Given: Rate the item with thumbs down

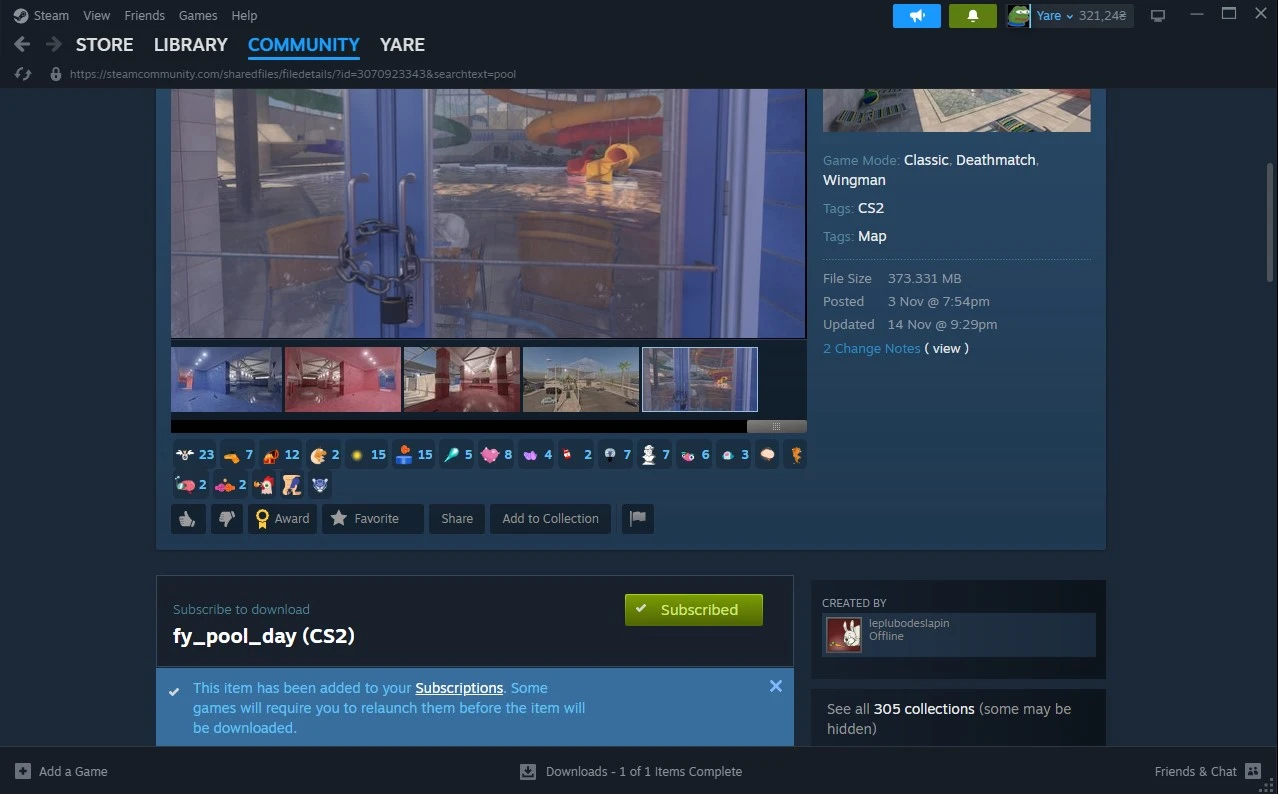Looking at the screenshot, I should coord(227,518).
